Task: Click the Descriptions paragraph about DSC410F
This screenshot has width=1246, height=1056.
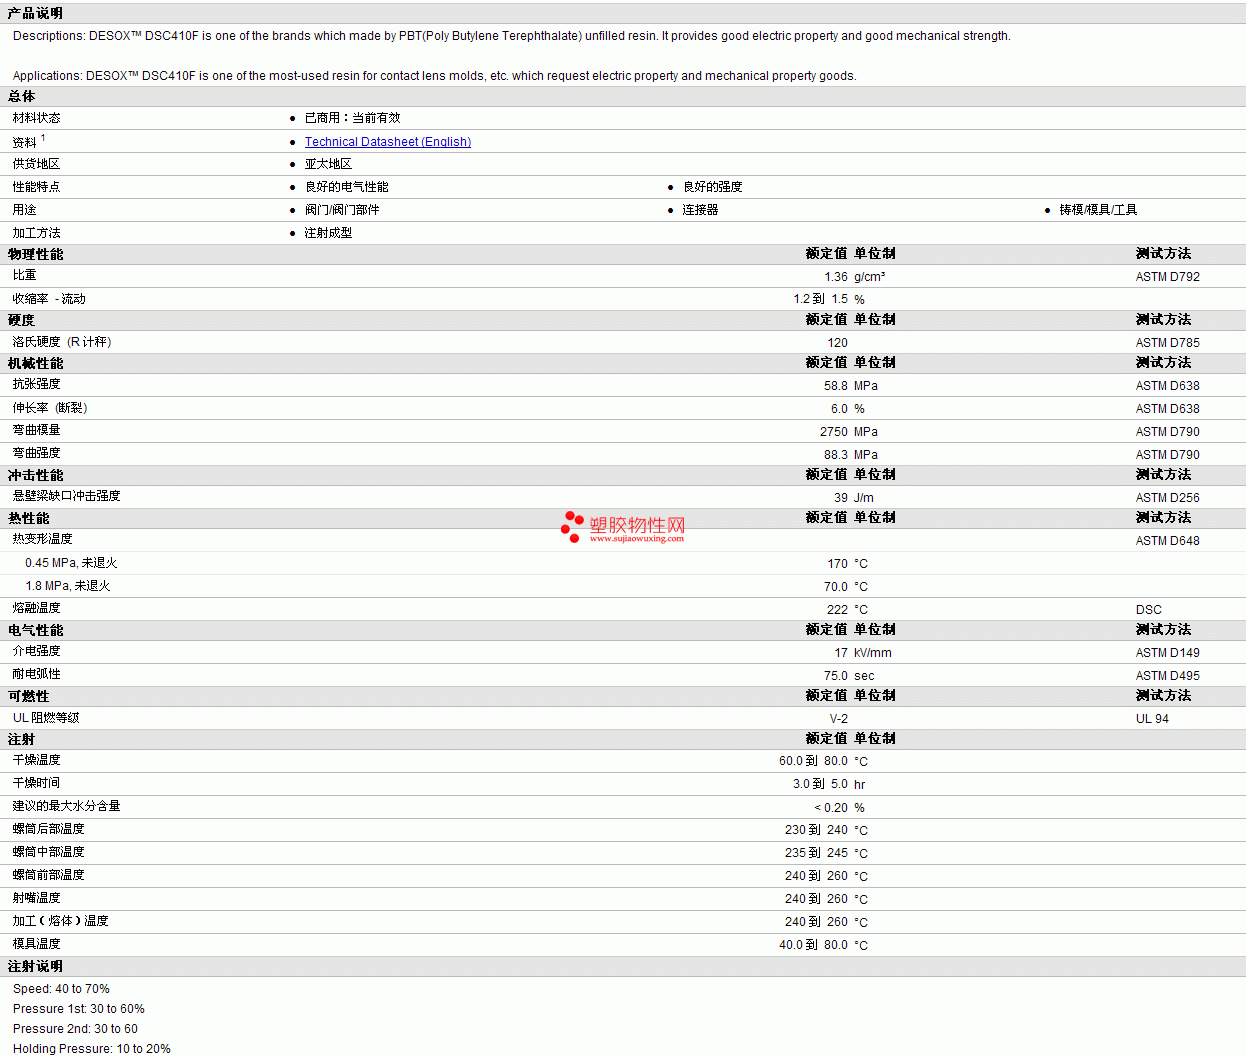Action: [x=512, y=36]
